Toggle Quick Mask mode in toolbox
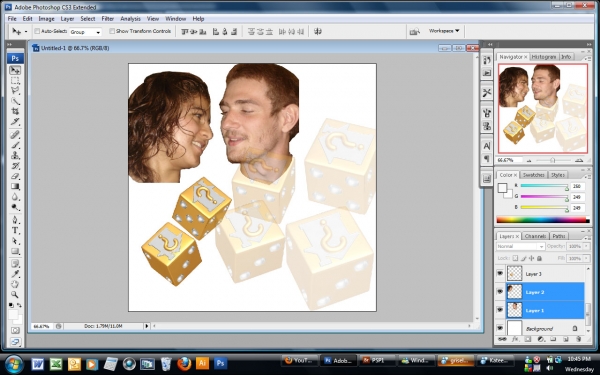Image resolution: width=600 pixels, height=375 pixels. point(15,330)
